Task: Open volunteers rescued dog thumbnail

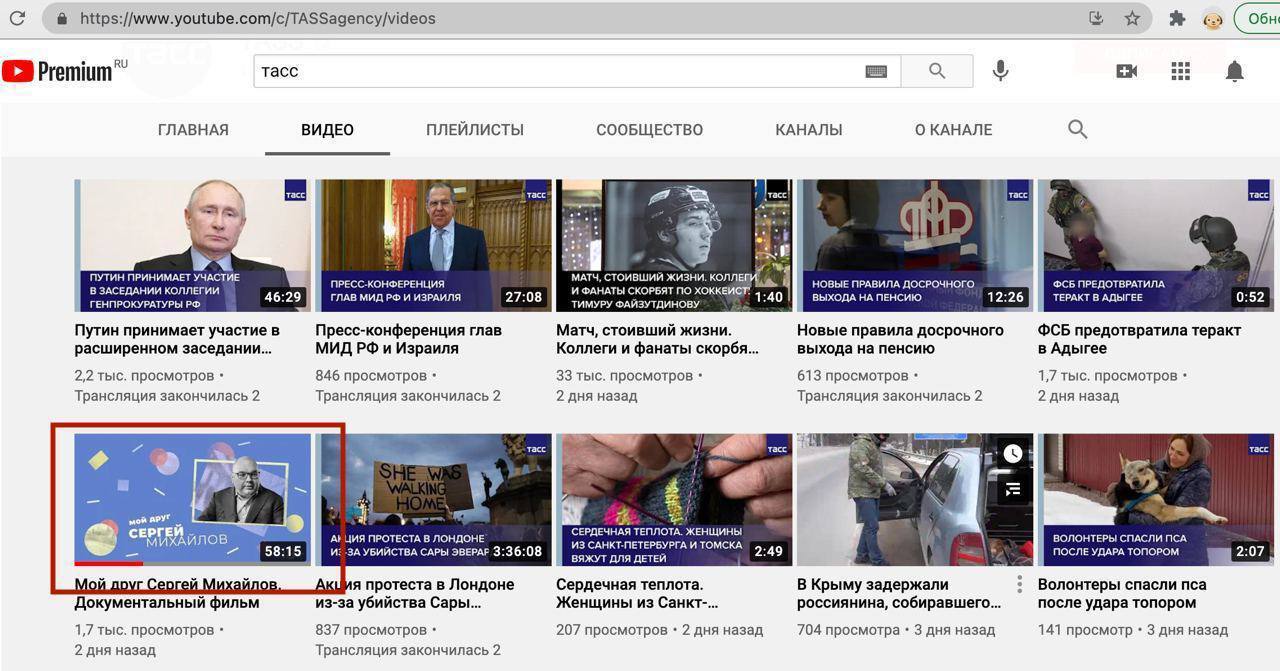Action: click(x=1156, y=500)
